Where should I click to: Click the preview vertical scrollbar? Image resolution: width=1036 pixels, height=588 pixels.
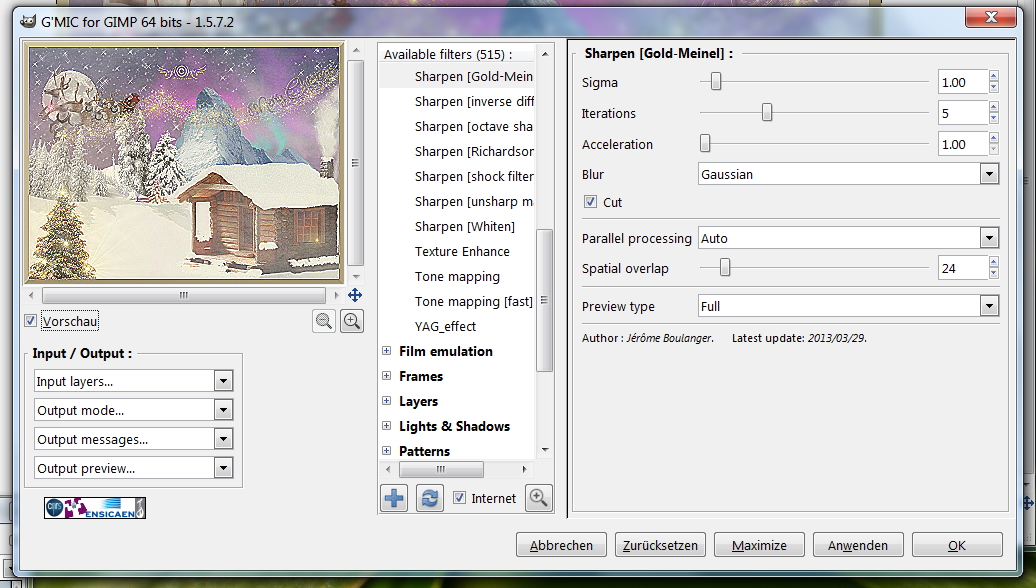click(355, 163)
